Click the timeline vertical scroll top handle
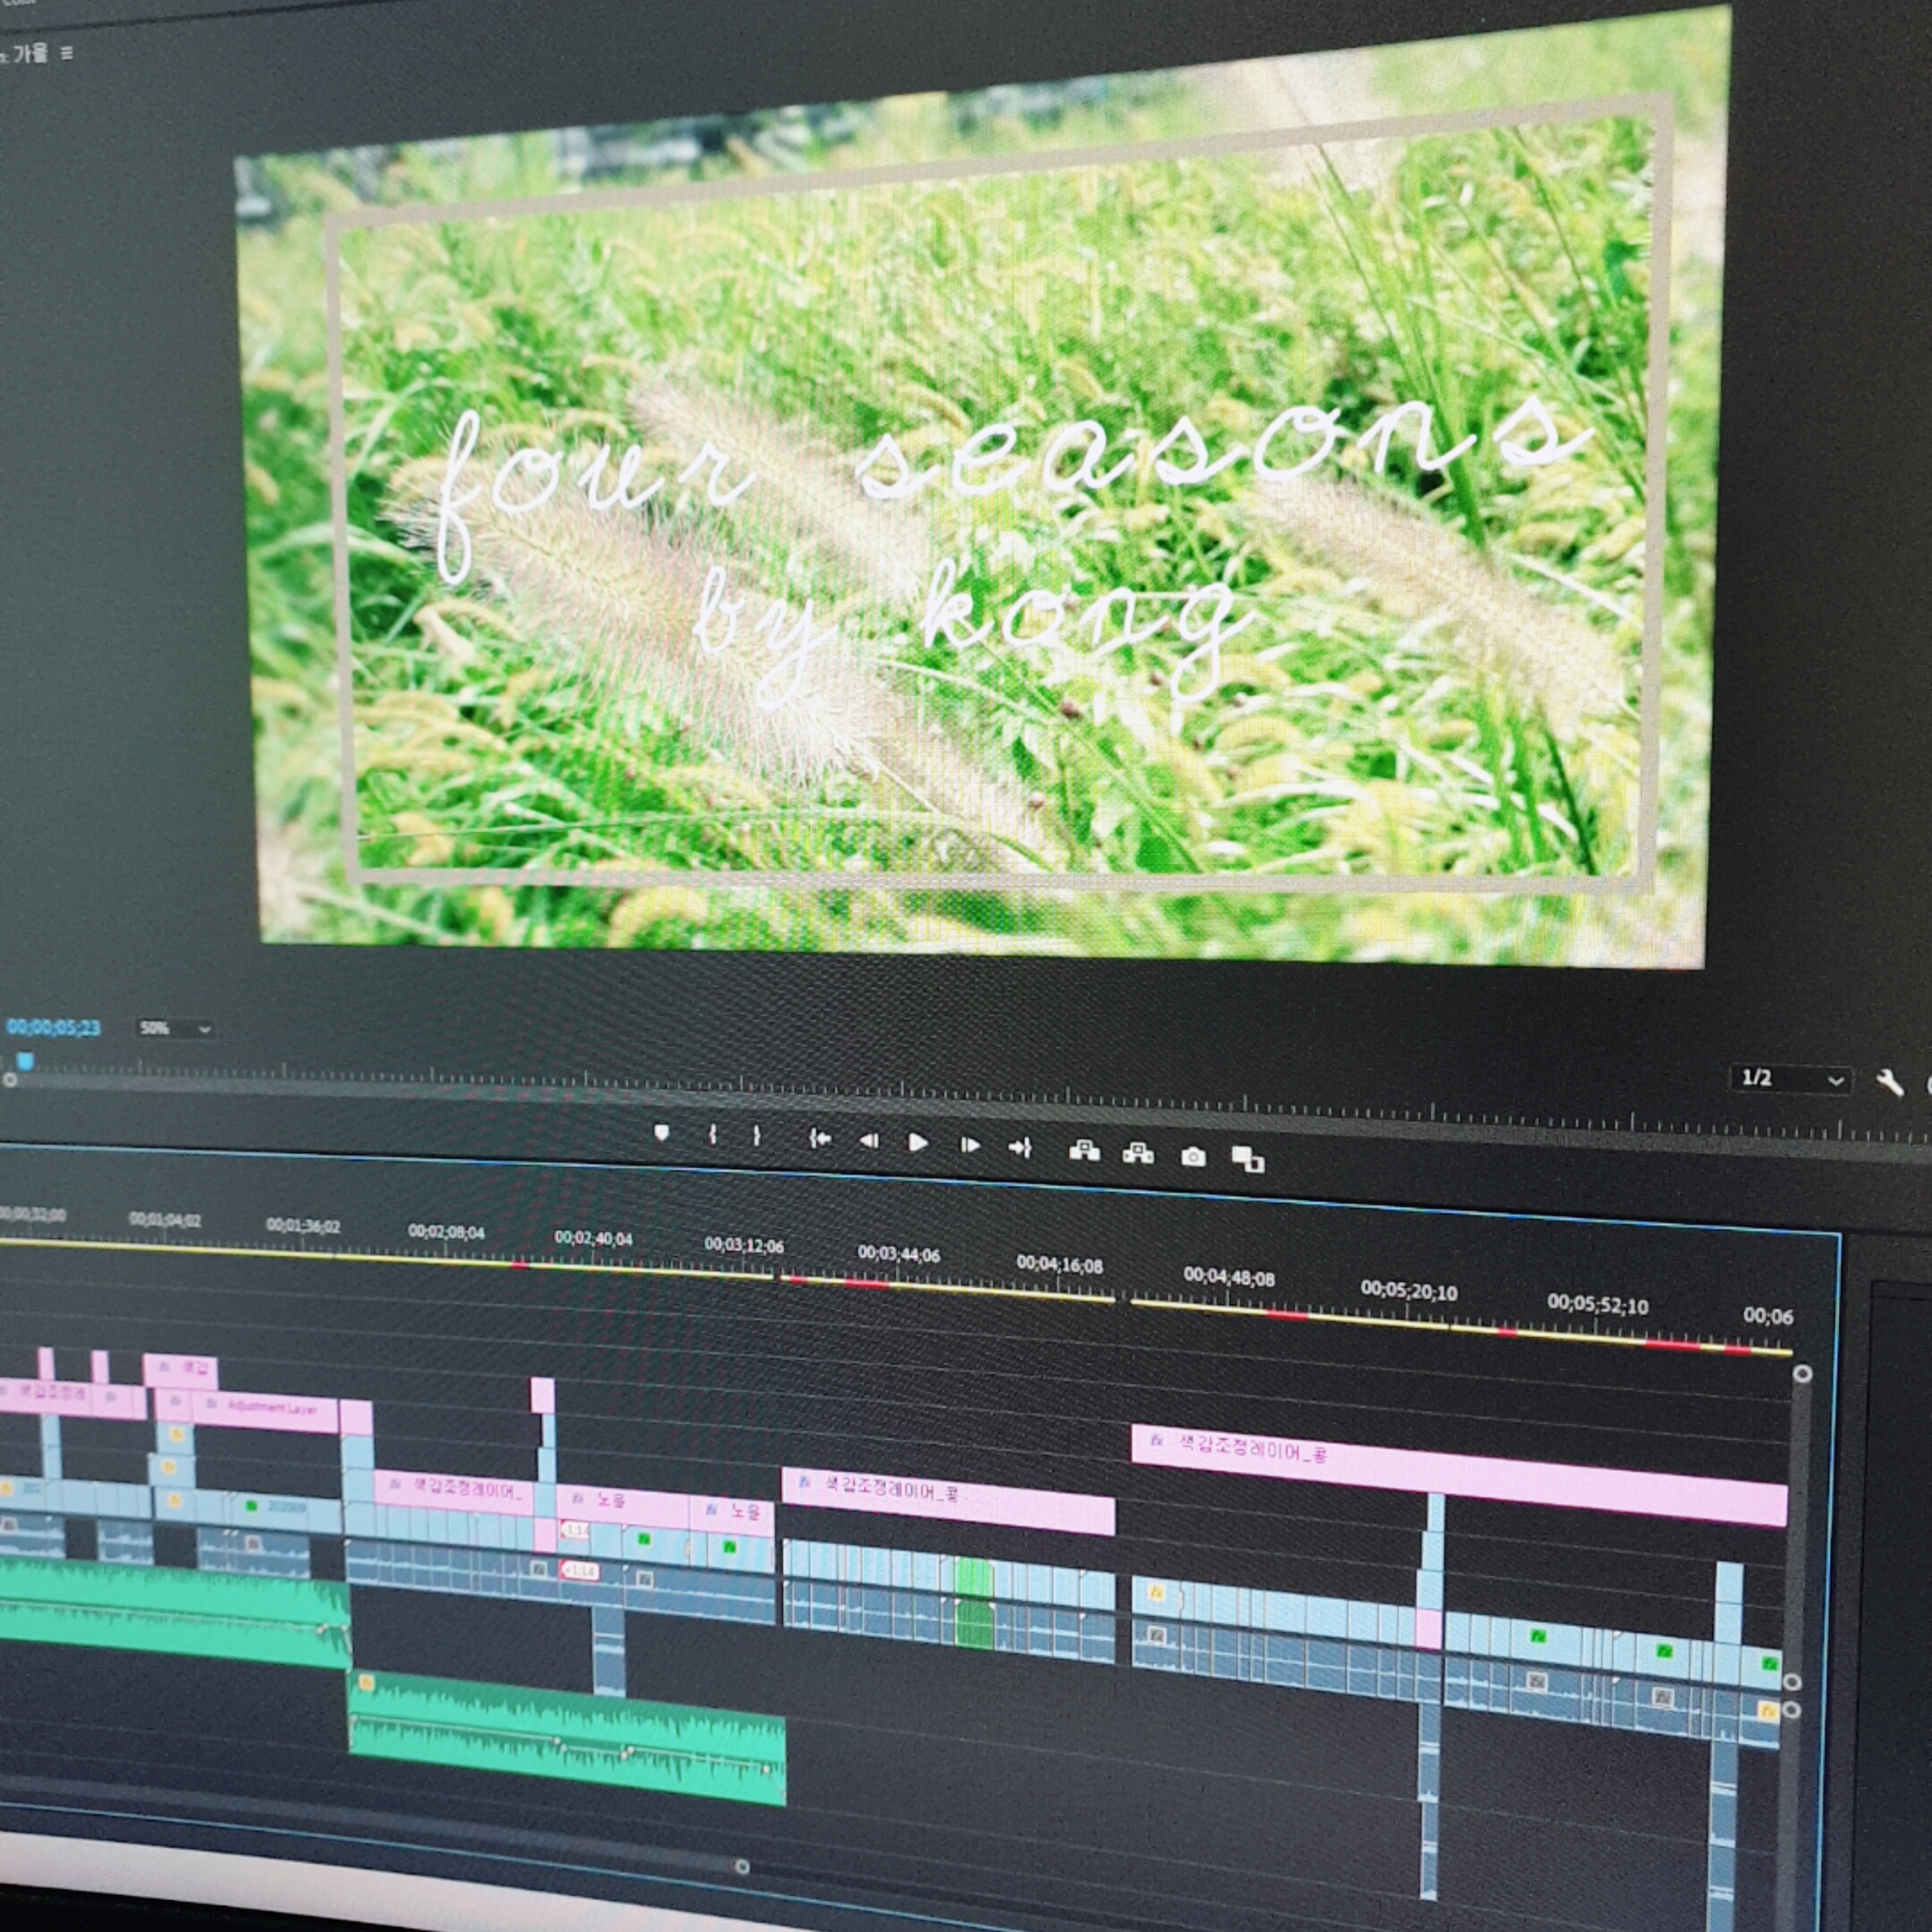 pos(1802,1374)
